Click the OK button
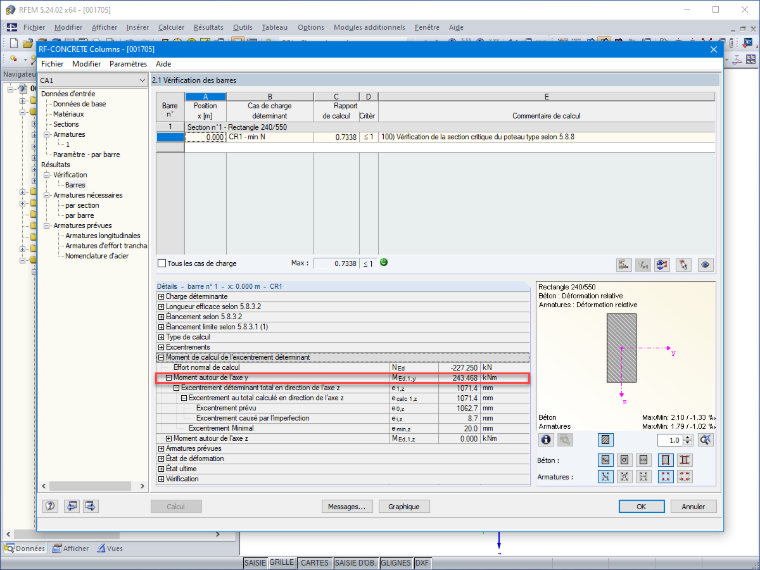Viewport: 760px width, 570px height. click(x=641, y=506)
